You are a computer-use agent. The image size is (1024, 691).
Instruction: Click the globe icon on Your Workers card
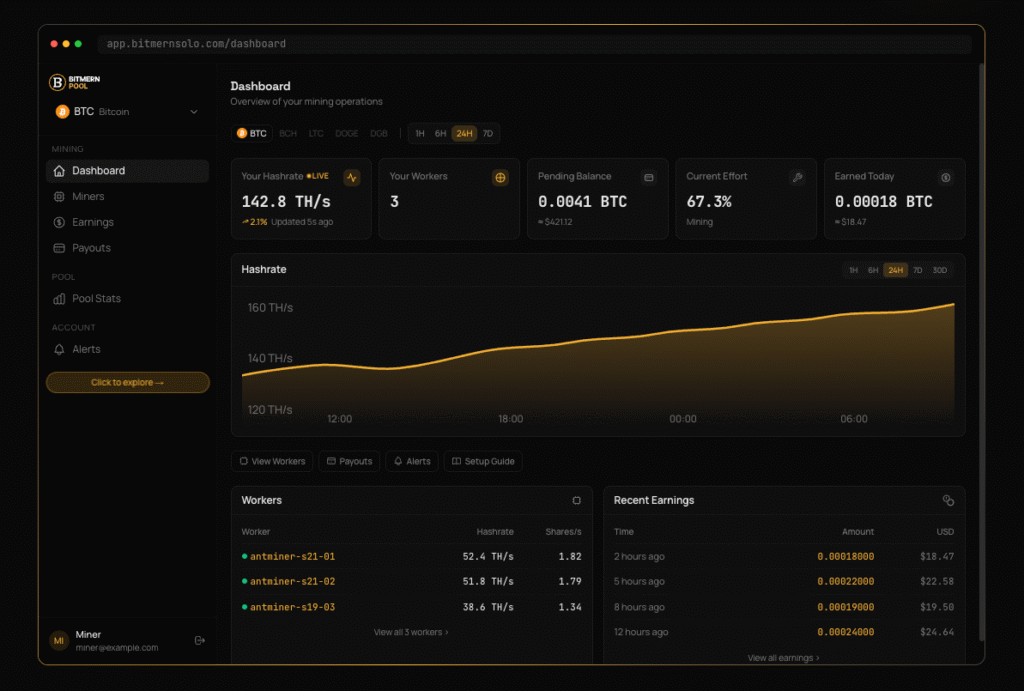click(x=500, y=177)
